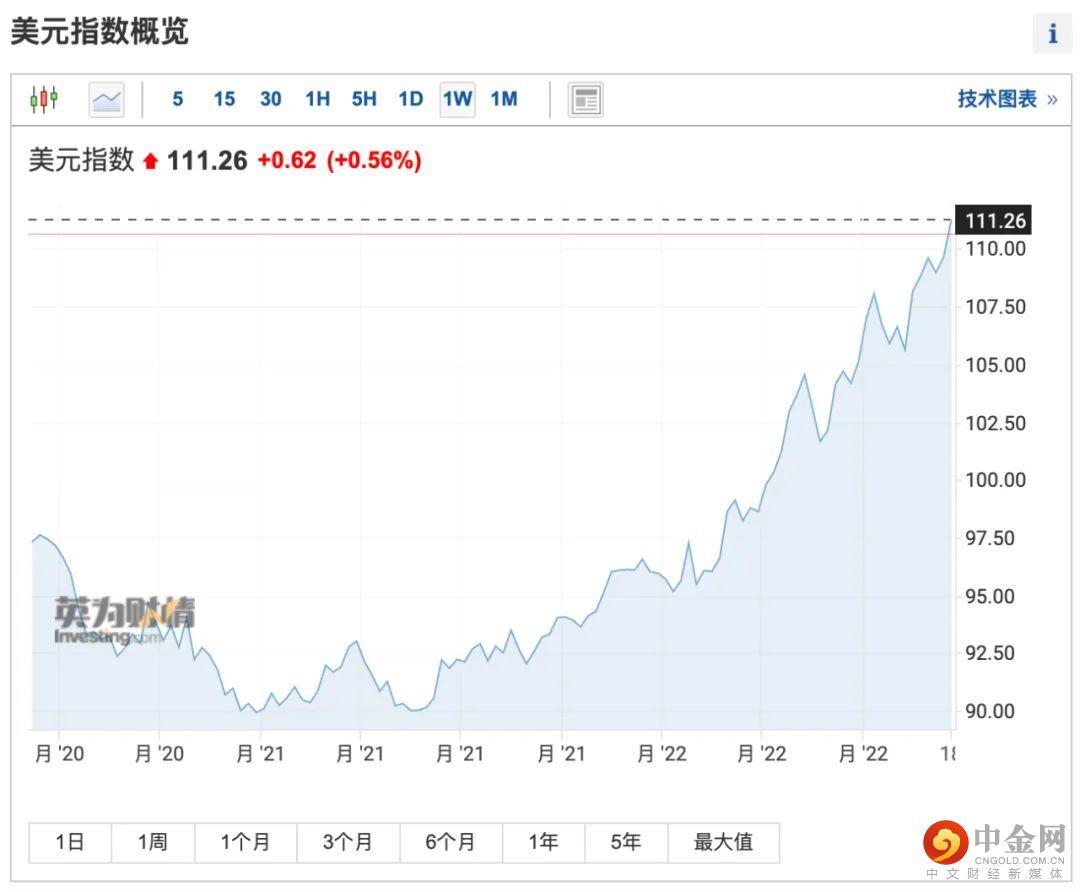This screenshot has width=1080, height=892.
Task: Click the 90.00 axis label
Action: click(x=989, y=711)
